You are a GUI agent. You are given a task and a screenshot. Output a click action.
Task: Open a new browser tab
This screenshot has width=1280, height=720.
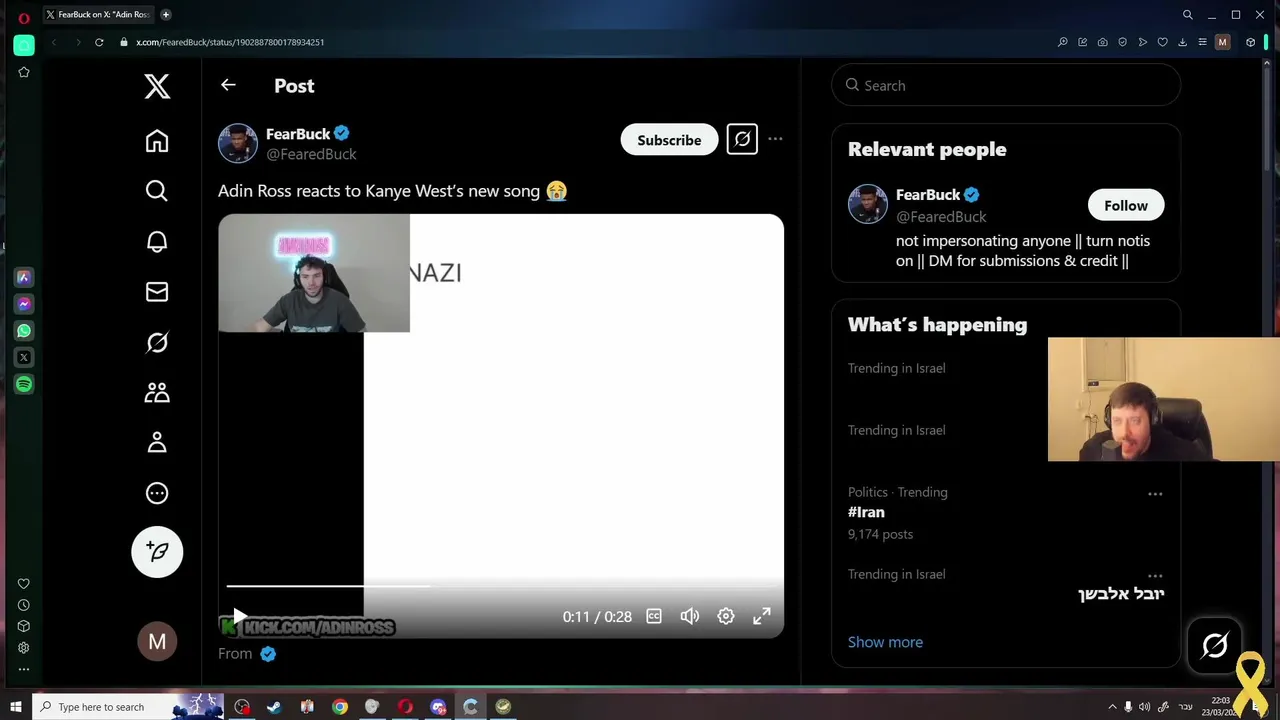pos(166,15)
